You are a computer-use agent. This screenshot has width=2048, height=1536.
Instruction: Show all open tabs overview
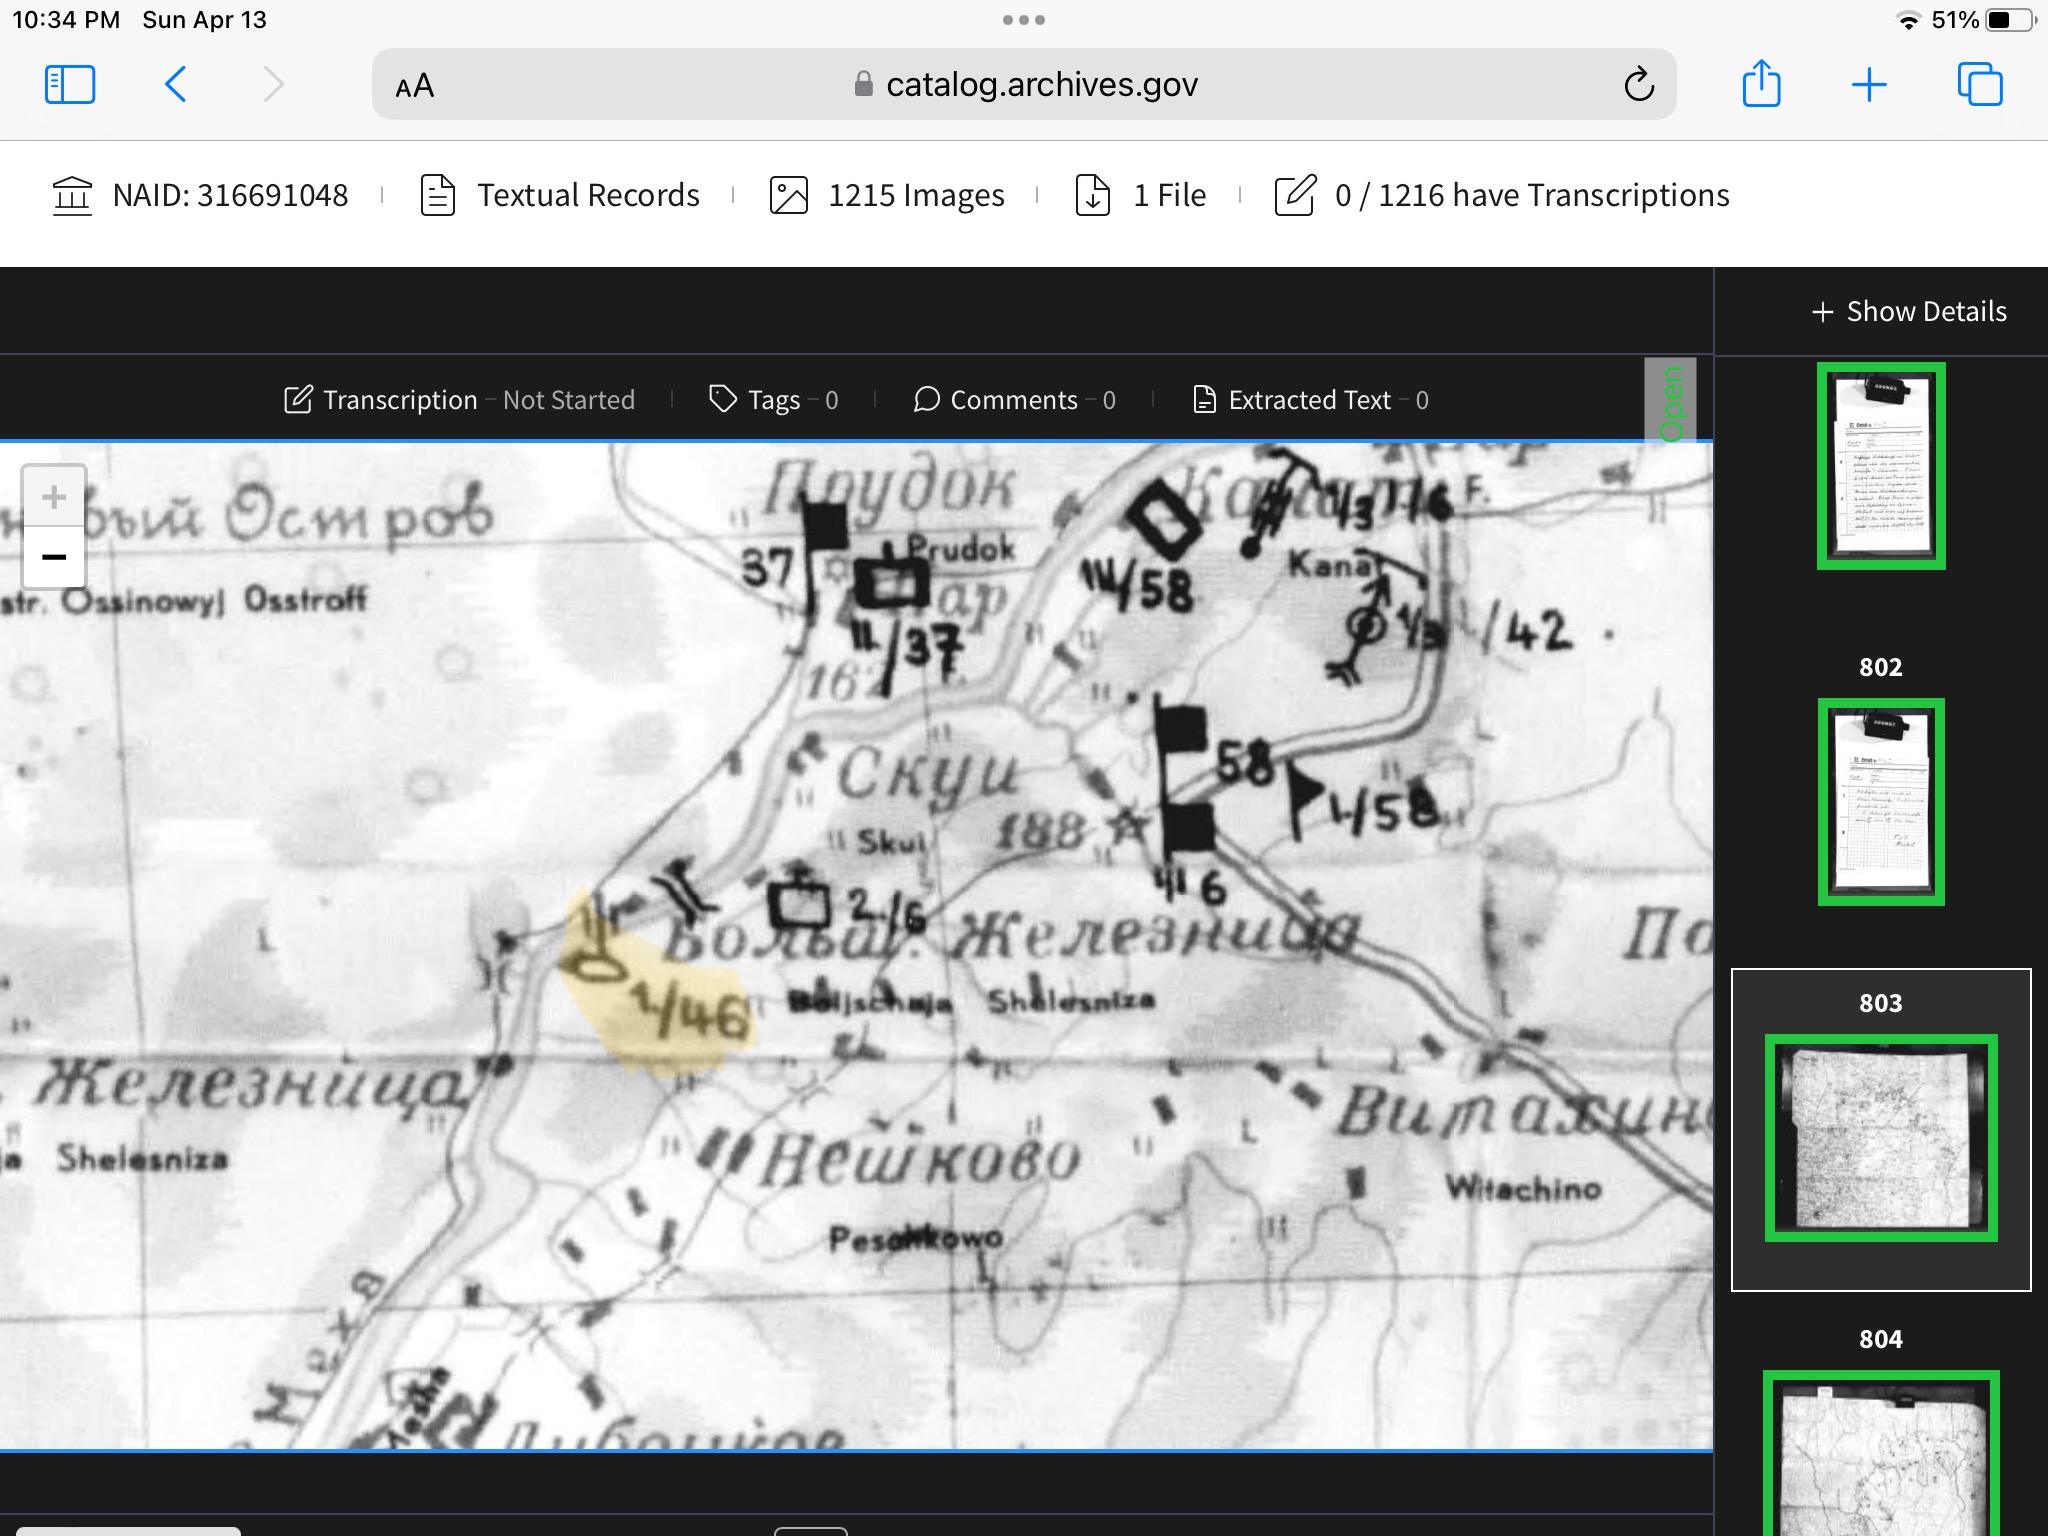pos(1979,85)
